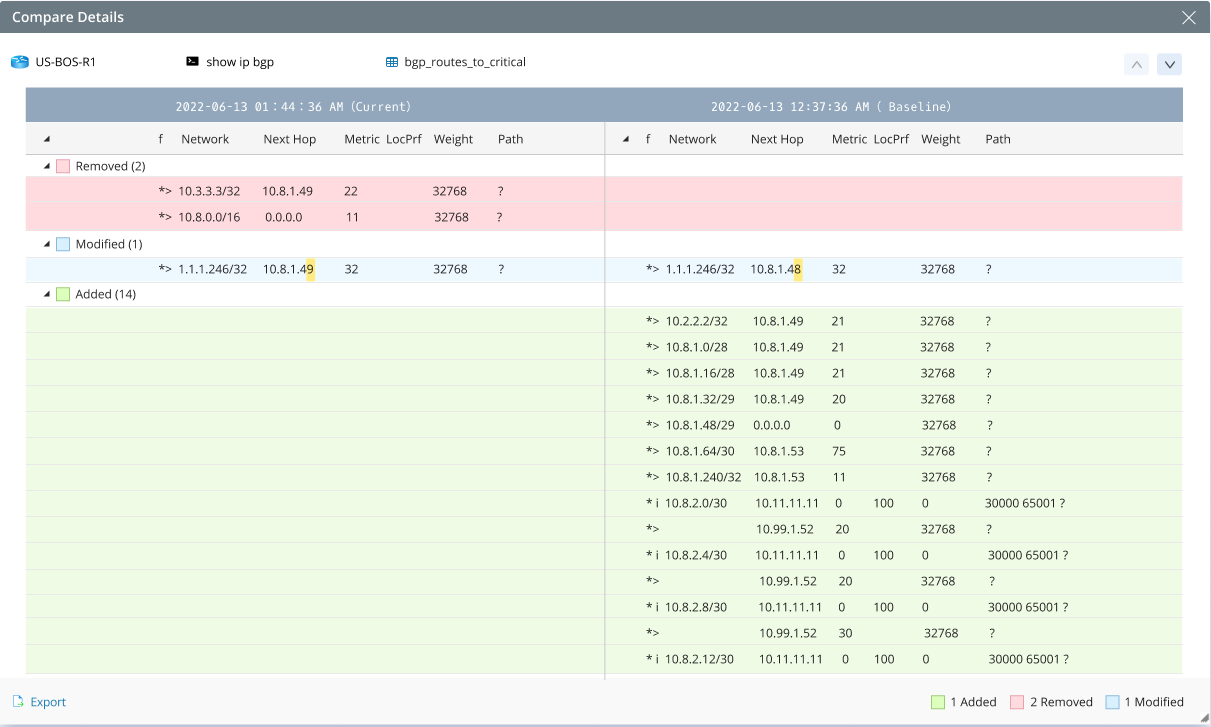Select added route 10.8.1.240/32
1211x727 pixels.
pyautogui.click(x=704, y=477)
